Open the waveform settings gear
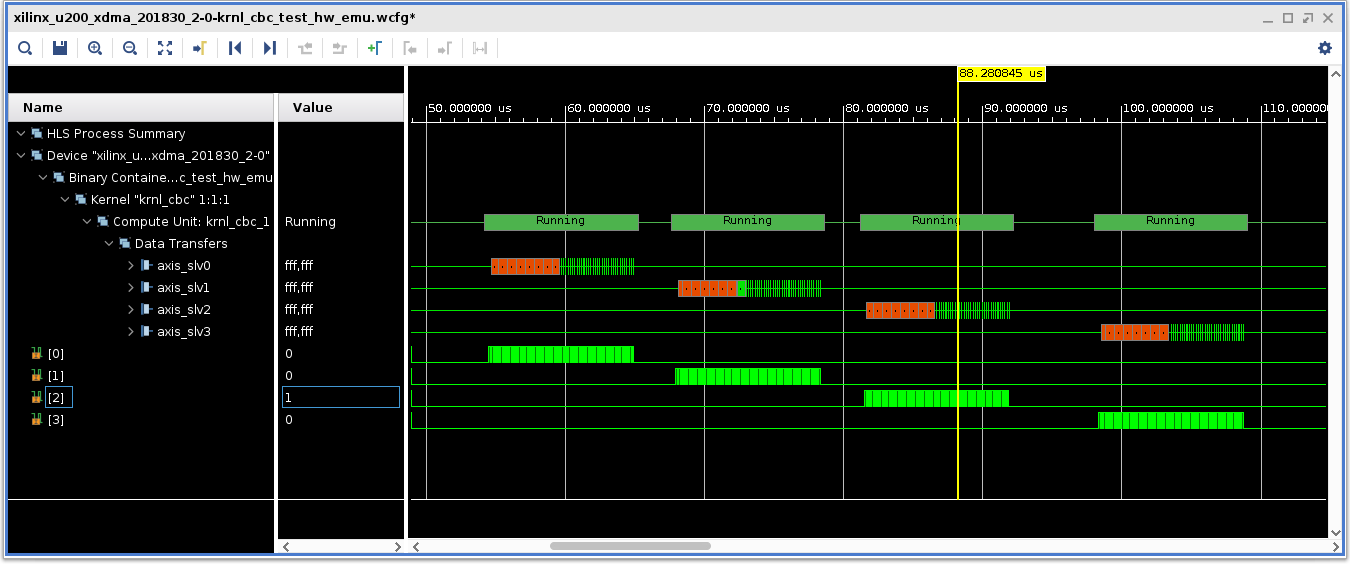 tap(1325, 48)
